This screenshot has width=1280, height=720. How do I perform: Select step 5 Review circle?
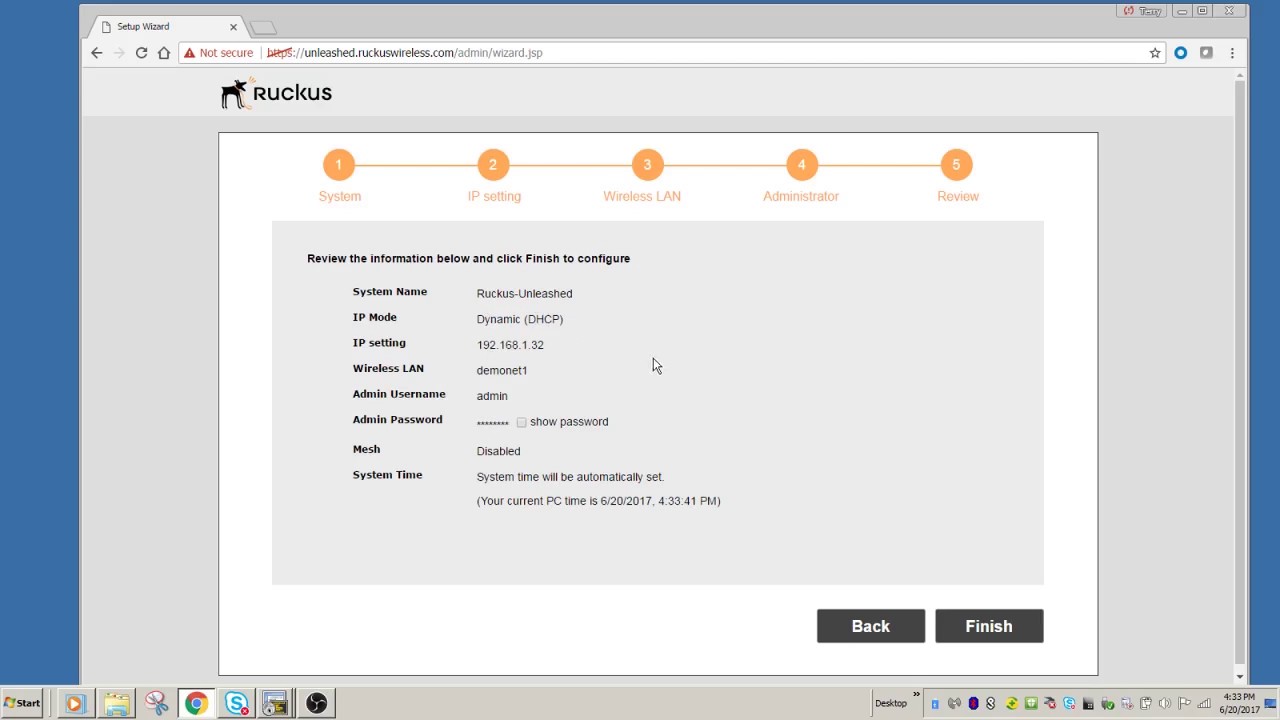coord(956,165)
